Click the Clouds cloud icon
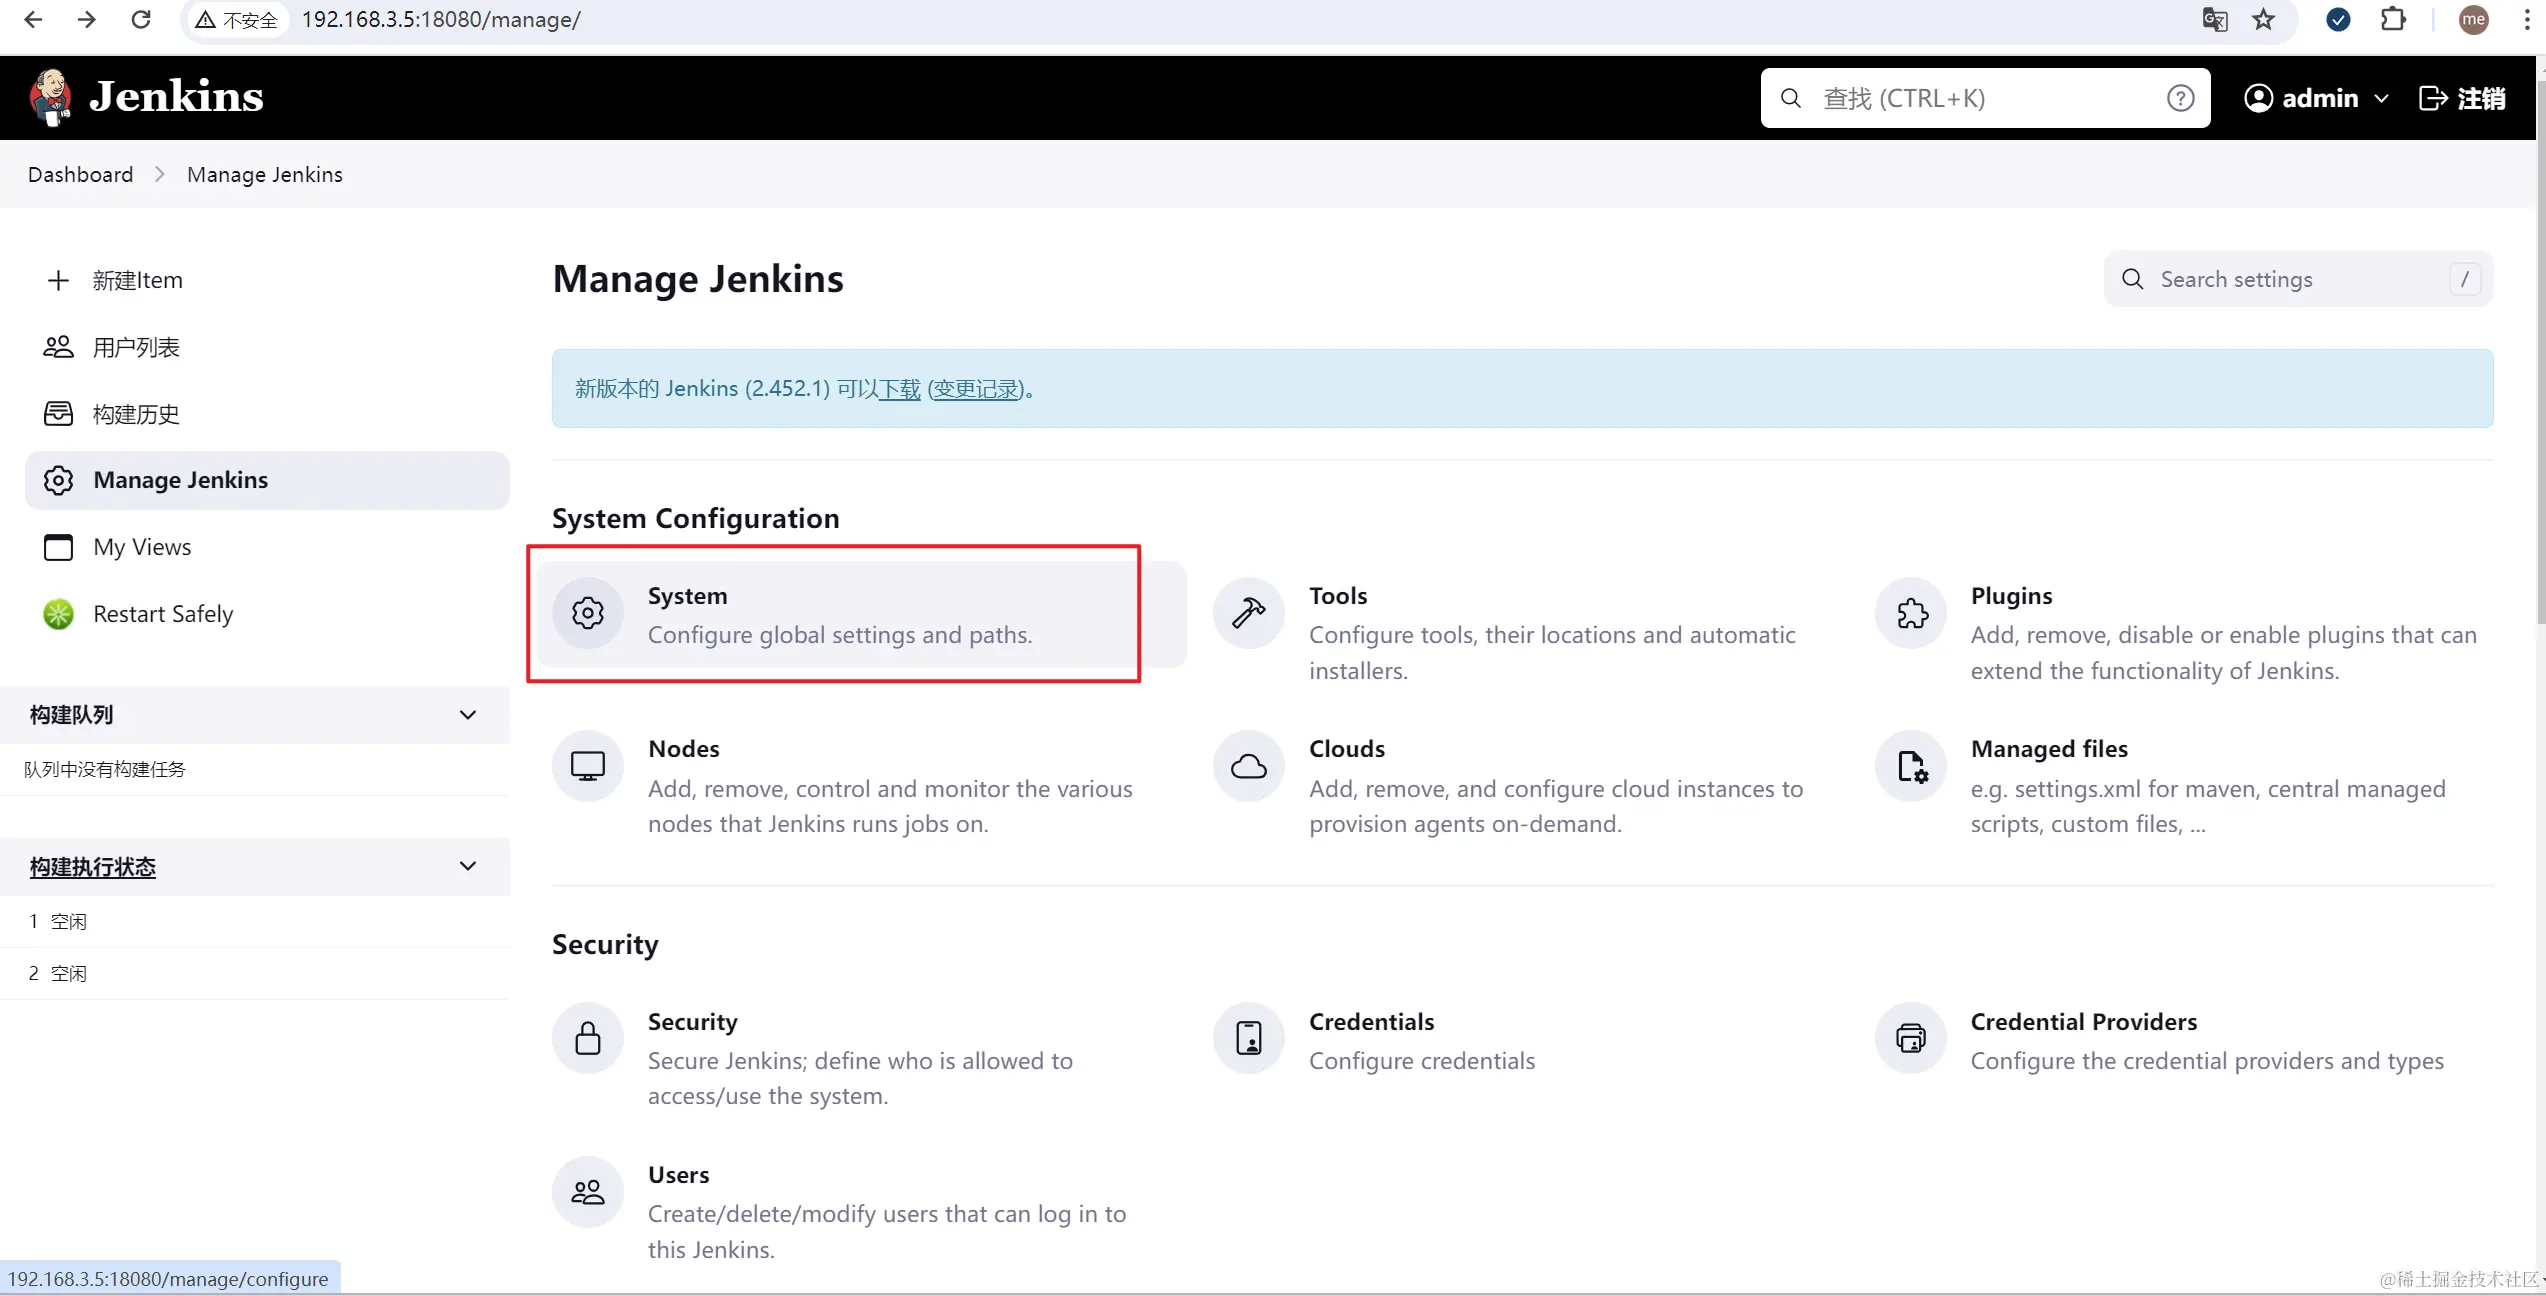The image size is (2546, 1296). [1248, 766]
